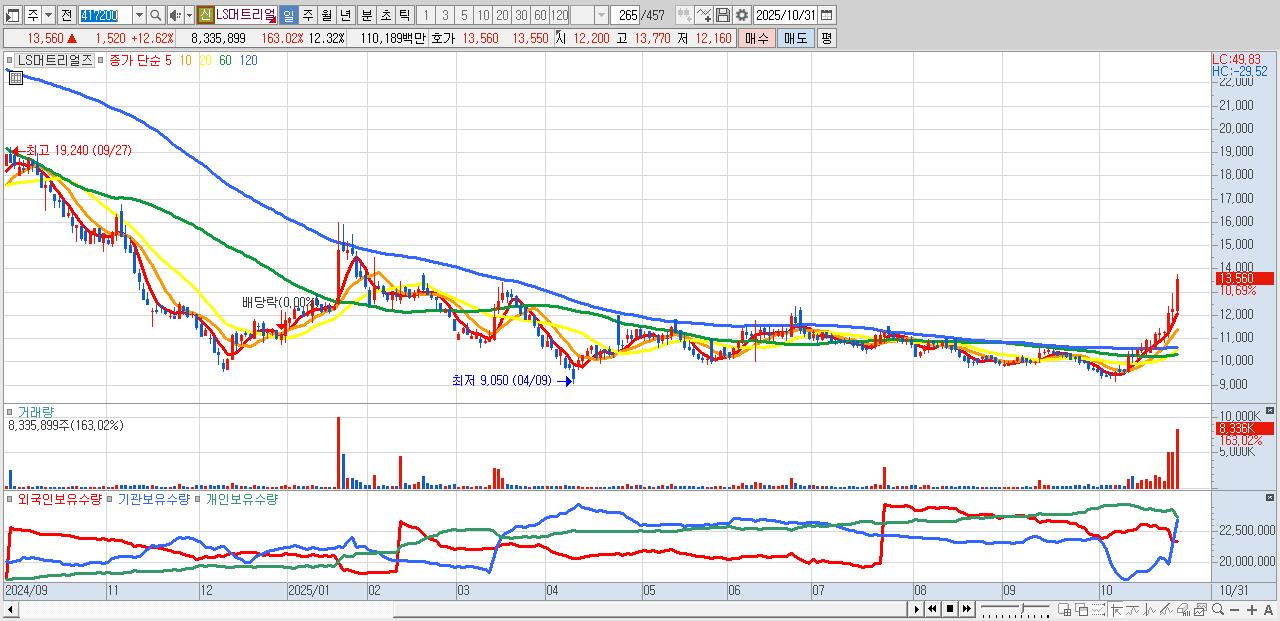Select interval 10 button
The width and height of the screenshot is (1280, 621).
483,15
